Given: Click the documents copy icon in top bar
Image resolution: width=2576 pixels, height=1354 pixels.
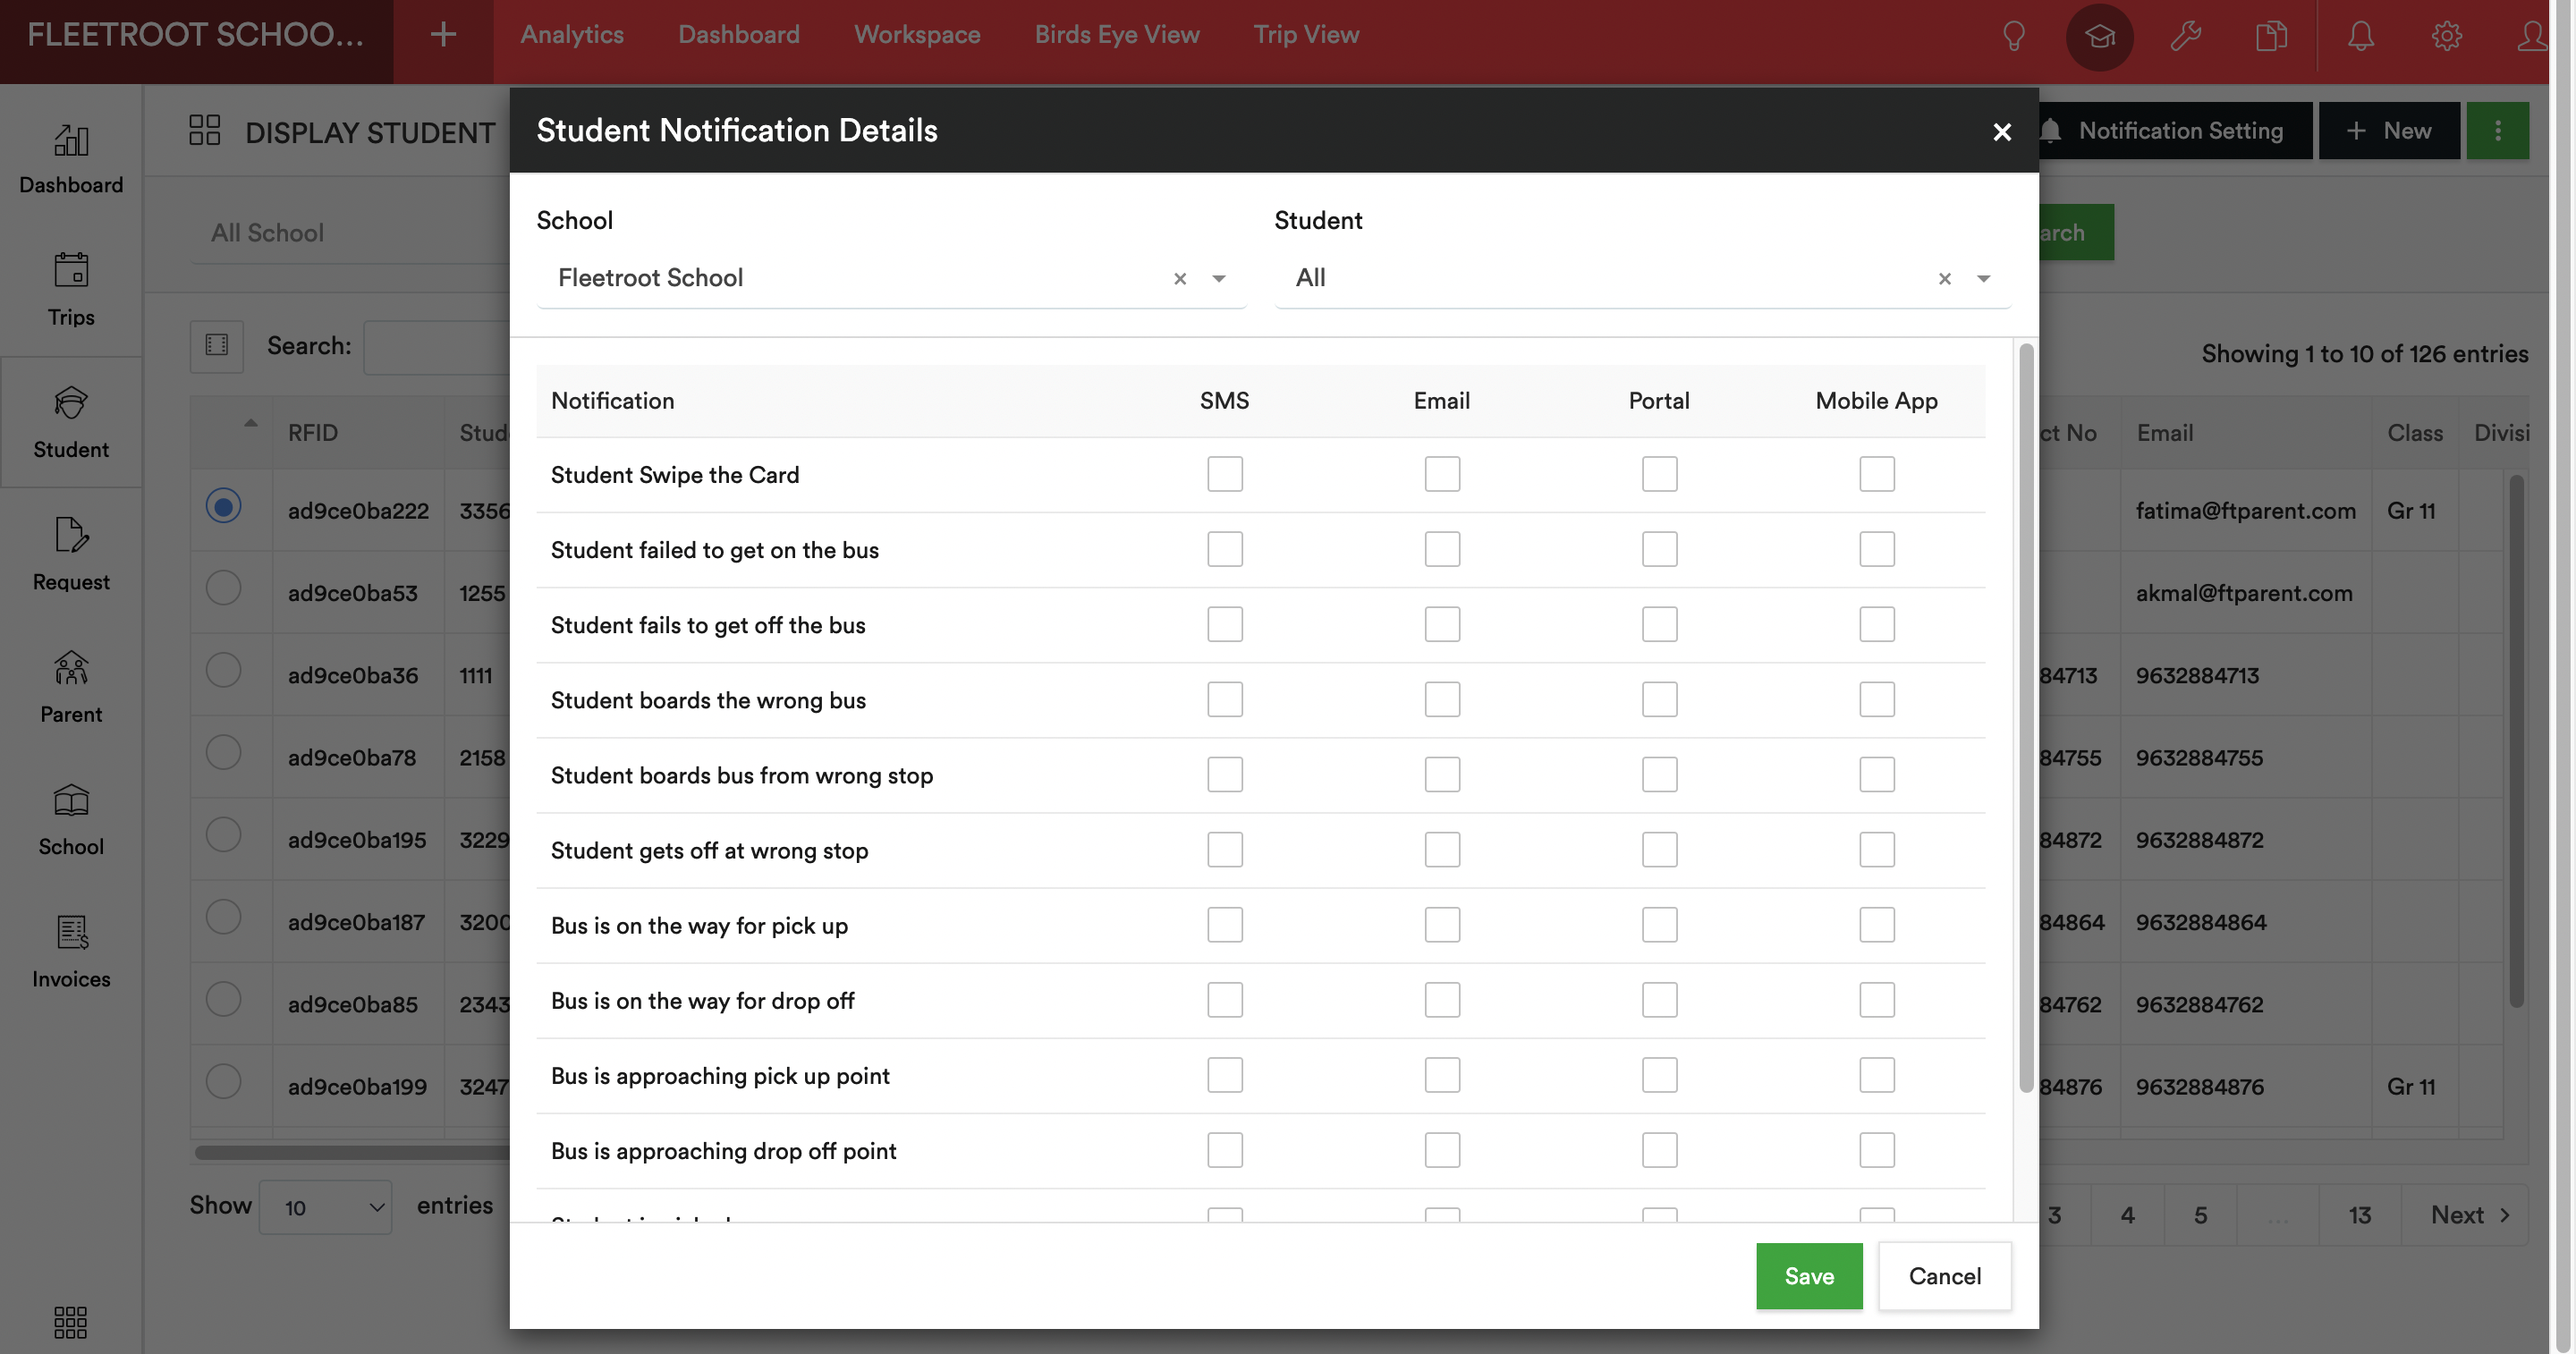Looking at the screenshot, I should coord(2272,36).
